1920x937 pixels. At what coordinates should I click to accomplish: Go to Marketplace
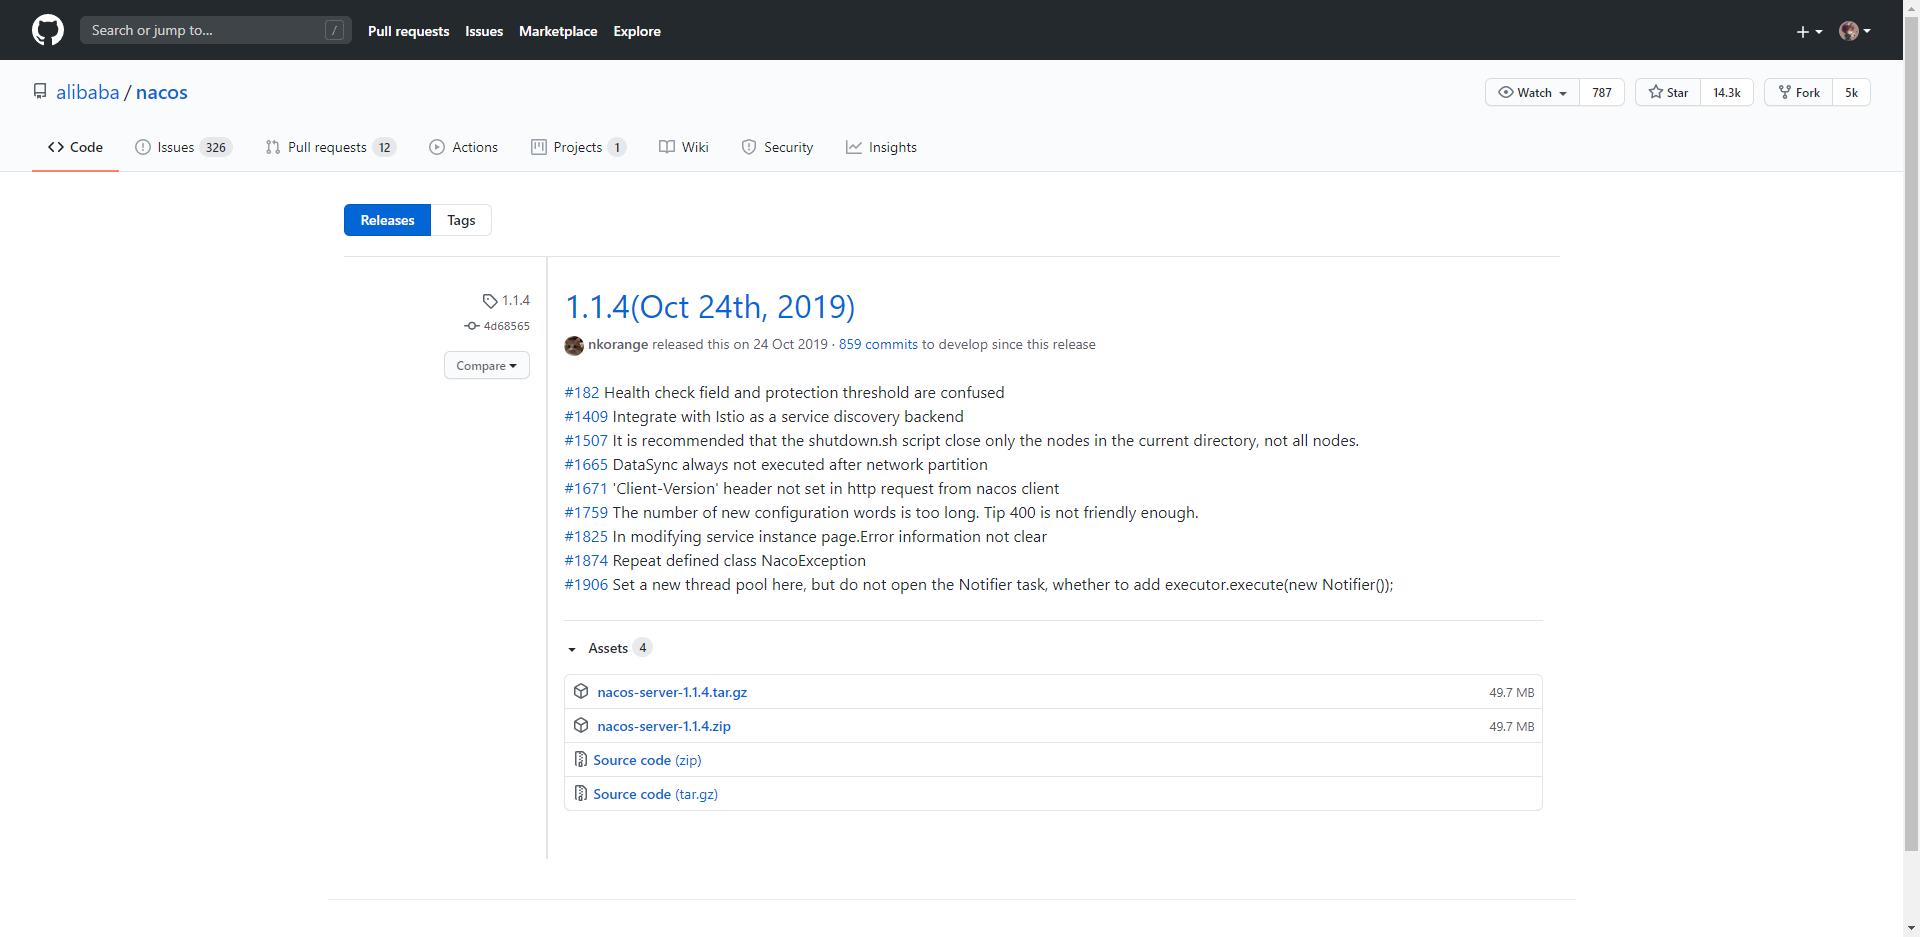point(558,31)
